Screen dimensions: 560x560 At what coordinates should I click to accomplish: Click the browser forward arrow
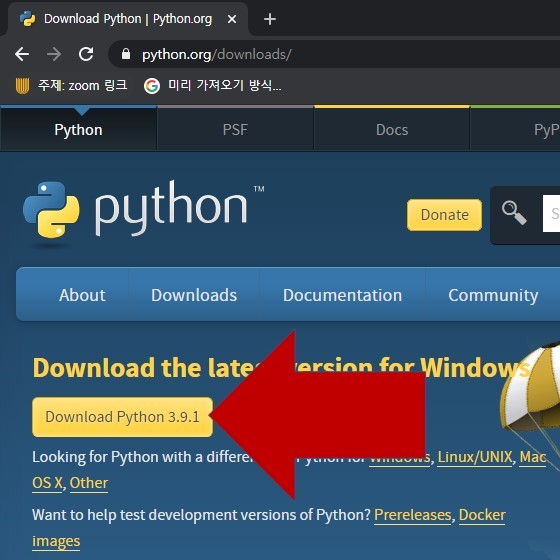(54, 54)
